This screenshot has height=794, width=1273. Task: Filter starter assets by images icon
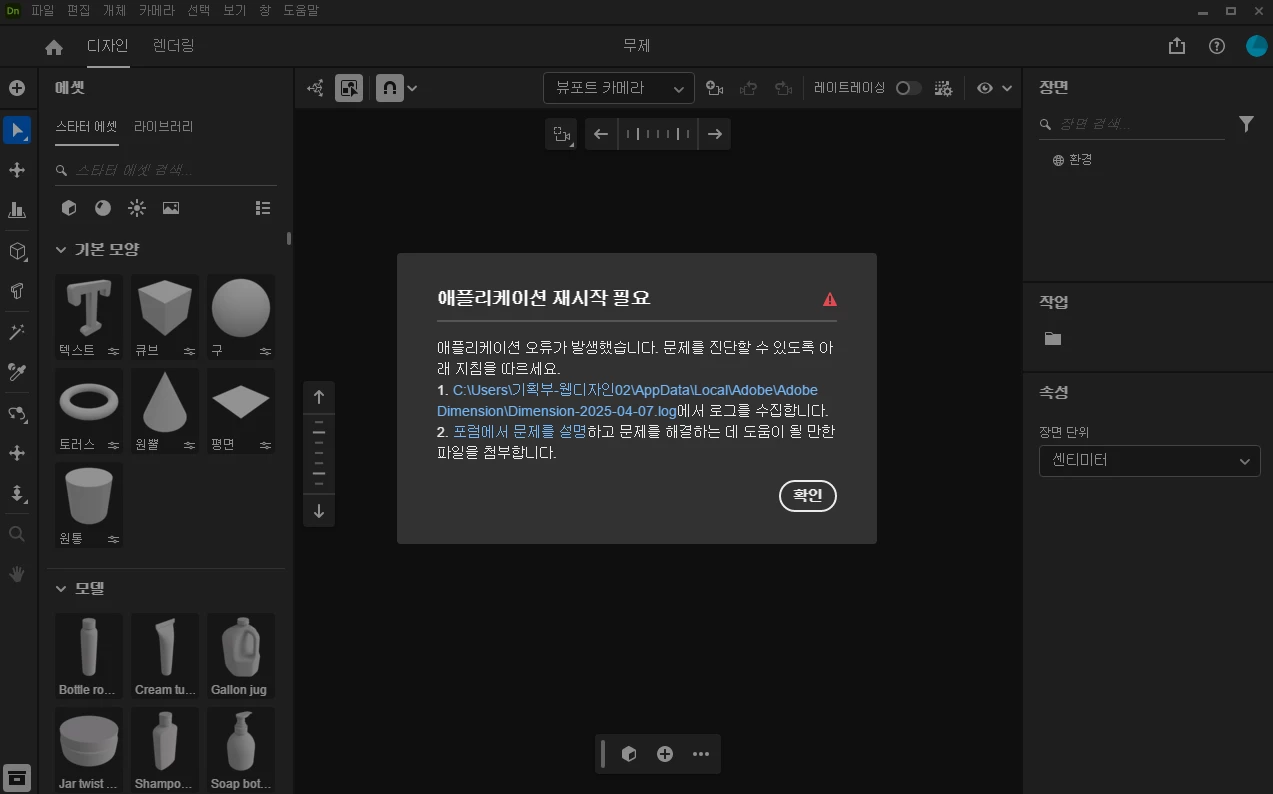[171, 208]
